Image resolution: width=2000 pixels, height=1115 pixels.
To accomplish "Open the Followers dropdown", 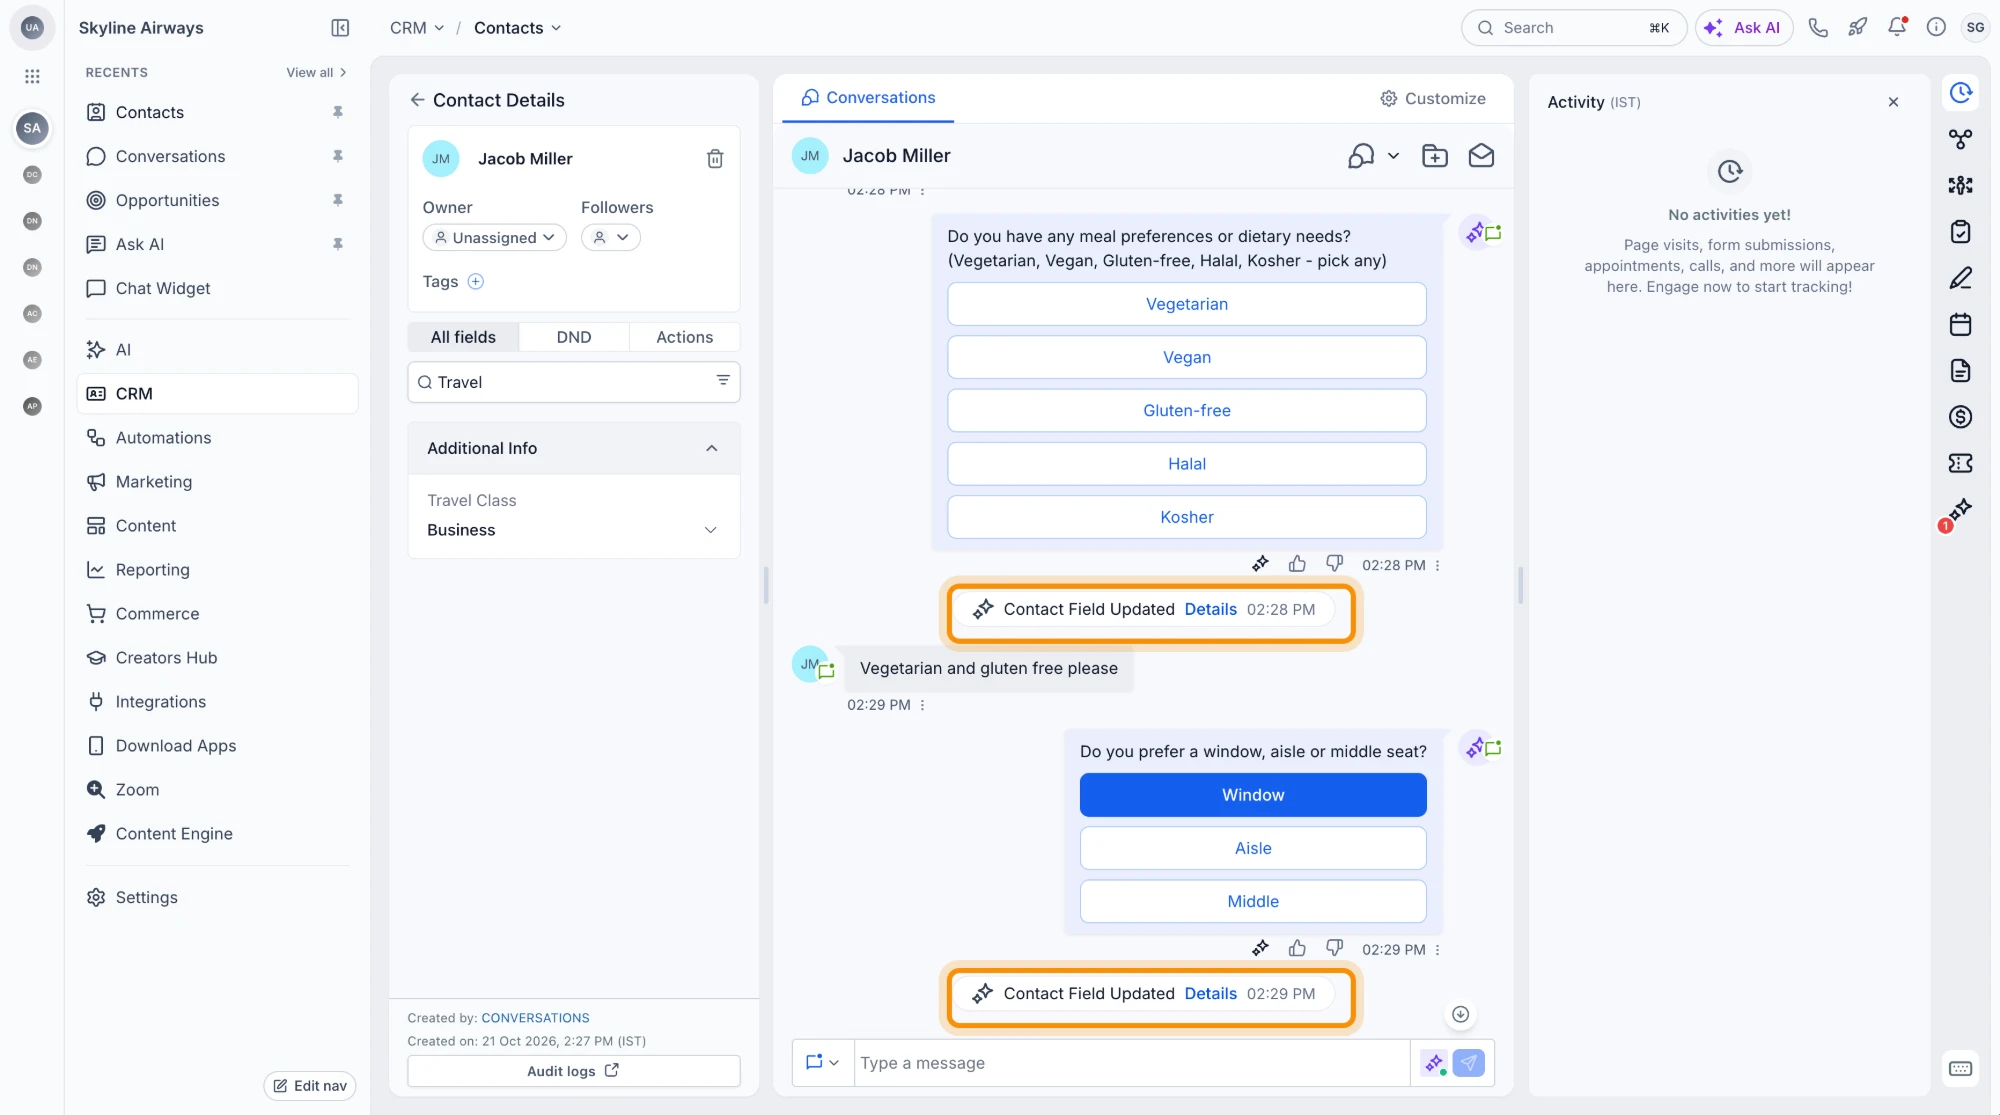I will point(611,238).
